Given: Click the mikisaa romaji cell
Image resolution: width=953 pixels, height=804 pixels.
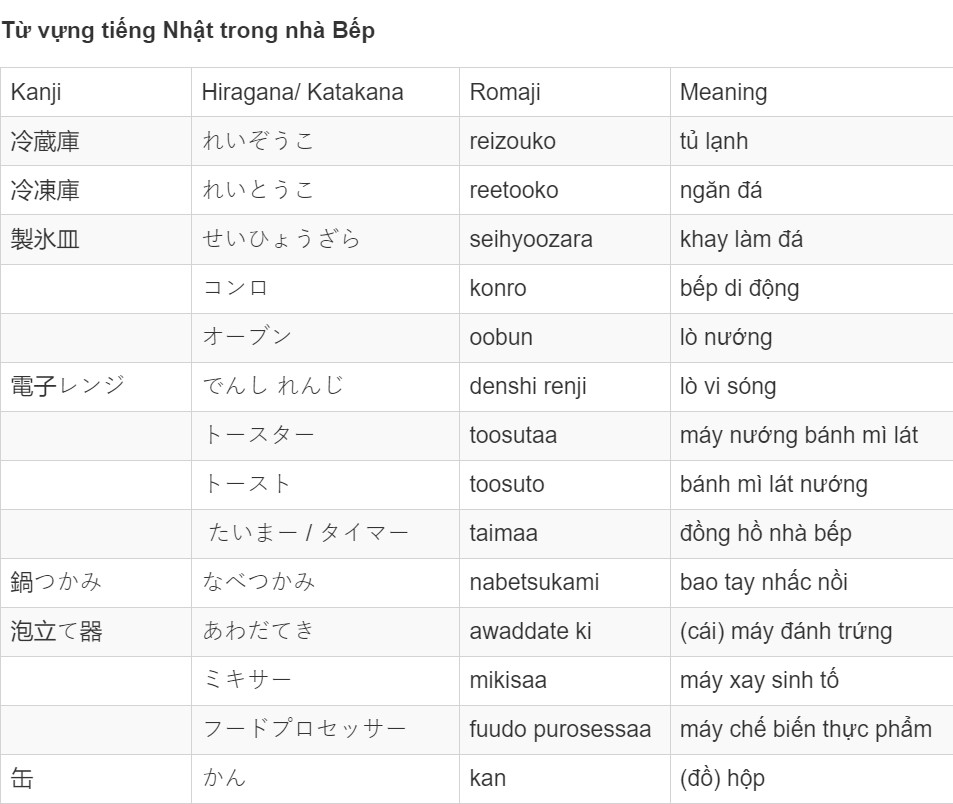Looking at the screenshot, I should pyautogui.click(x=565, y=681).
